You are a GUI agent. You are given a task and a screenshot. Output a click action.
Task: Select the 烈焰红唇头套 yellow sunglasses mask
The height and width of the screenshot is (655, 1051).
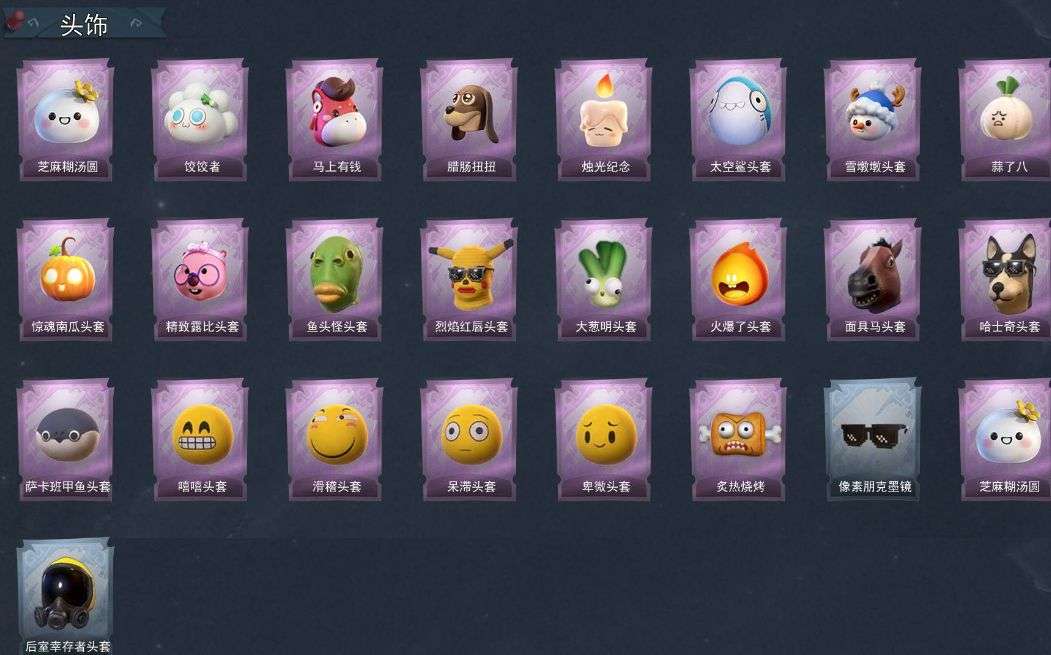tap(469, 280)
